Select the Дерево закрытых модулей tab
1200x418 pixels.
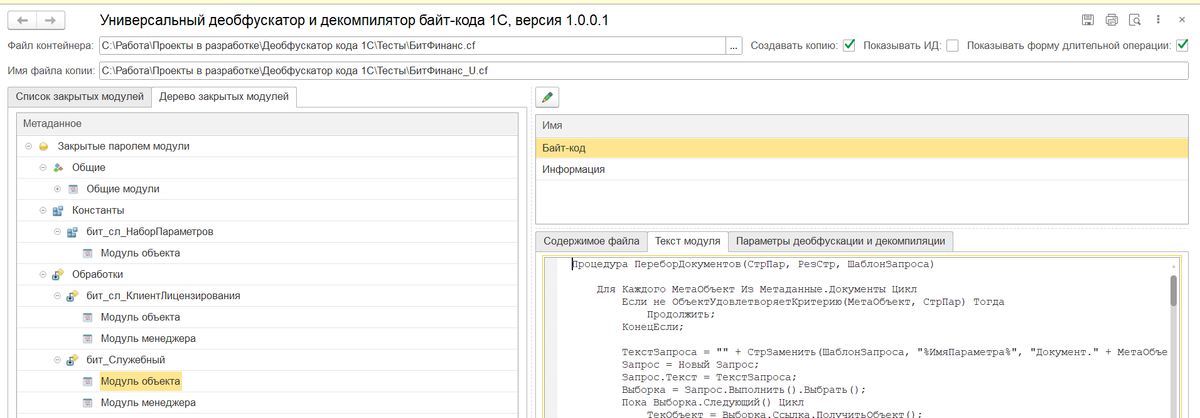coord(224,96)
